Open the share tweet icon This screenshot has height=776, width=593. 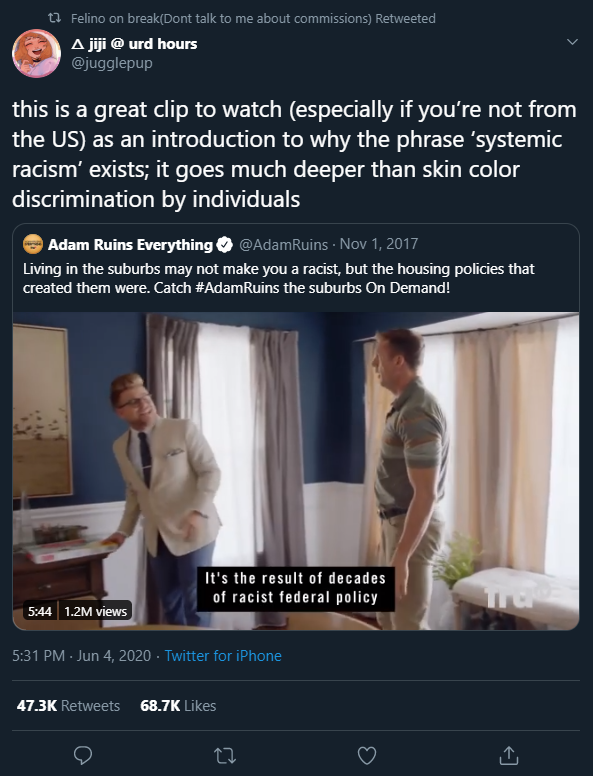click(x=508, y=755)
